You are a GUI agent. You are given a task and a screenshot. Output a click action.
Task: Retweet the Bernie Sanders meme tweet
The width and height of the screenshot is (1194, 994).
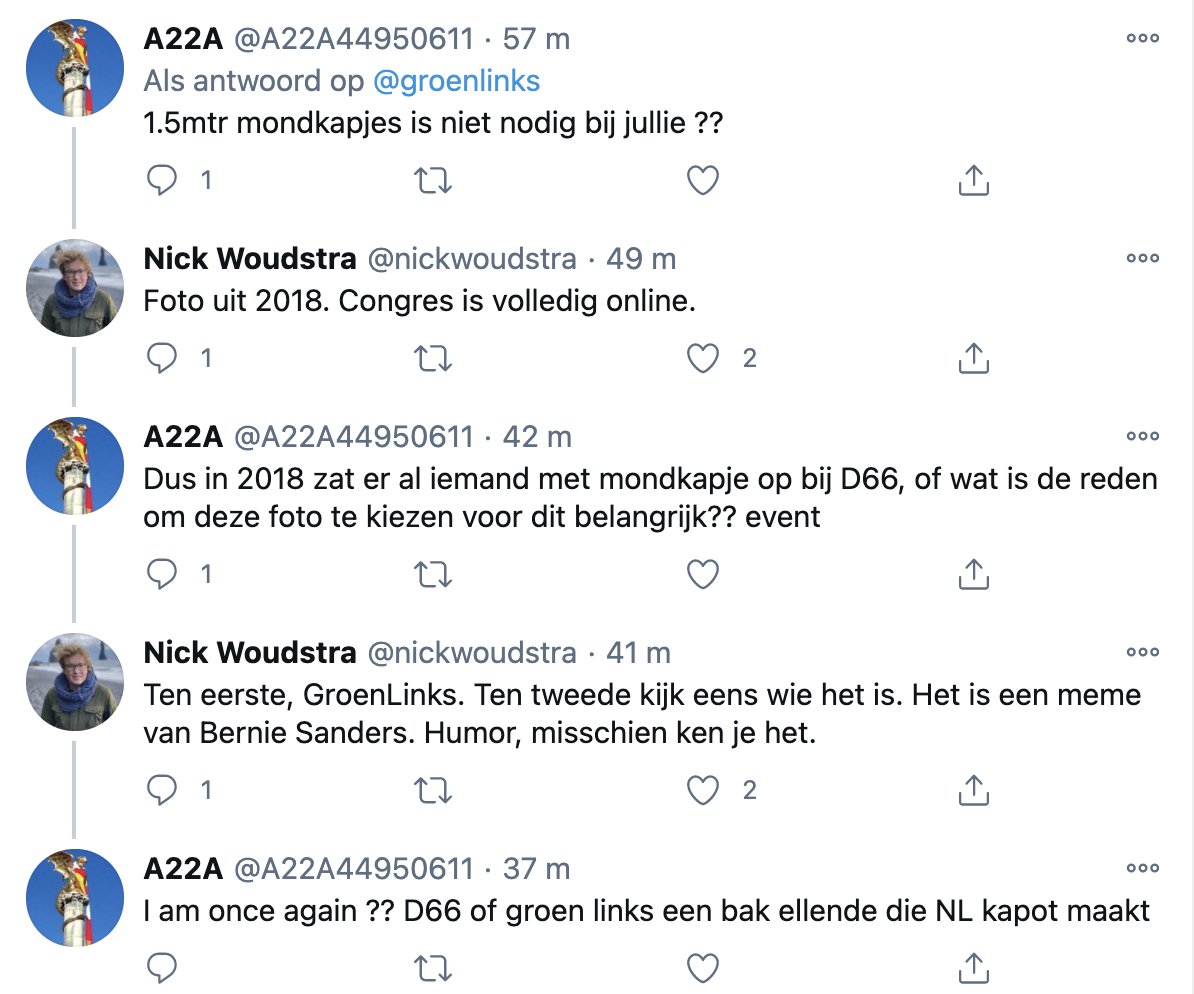[x=433, y=790]
